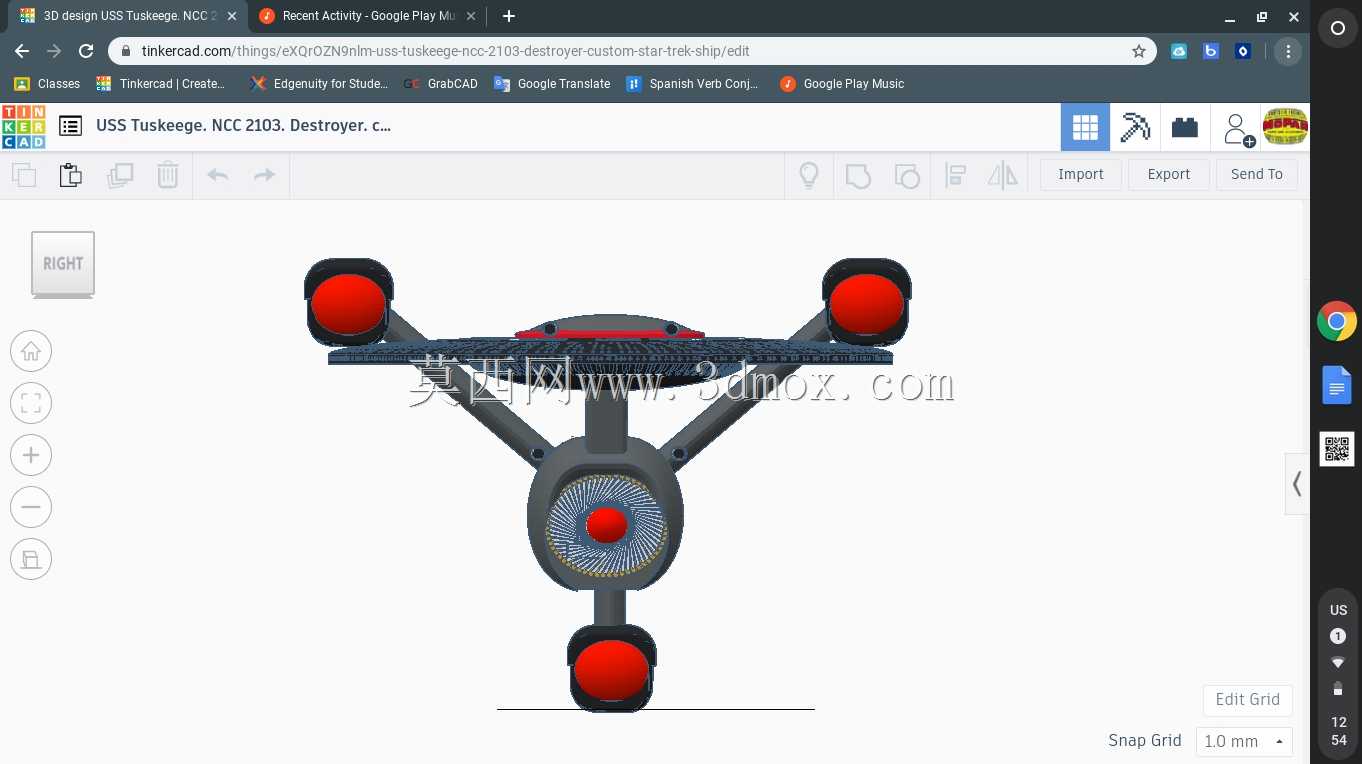Screen dimensions: 1362x764
Task: Click the RIGHT face of view cube
Action: (x=63, y=263)
